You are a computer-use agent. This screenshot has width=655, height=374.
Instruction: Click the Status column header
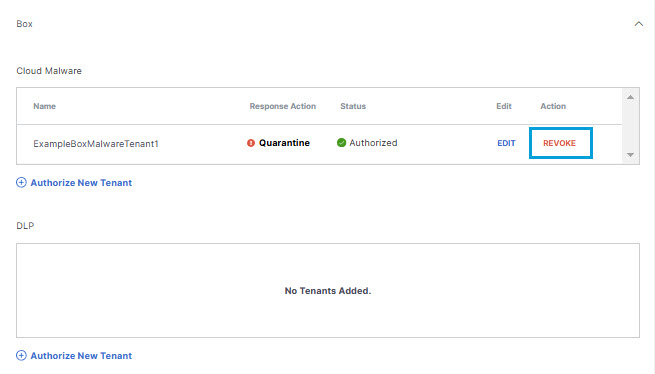[x=353, y=106]
